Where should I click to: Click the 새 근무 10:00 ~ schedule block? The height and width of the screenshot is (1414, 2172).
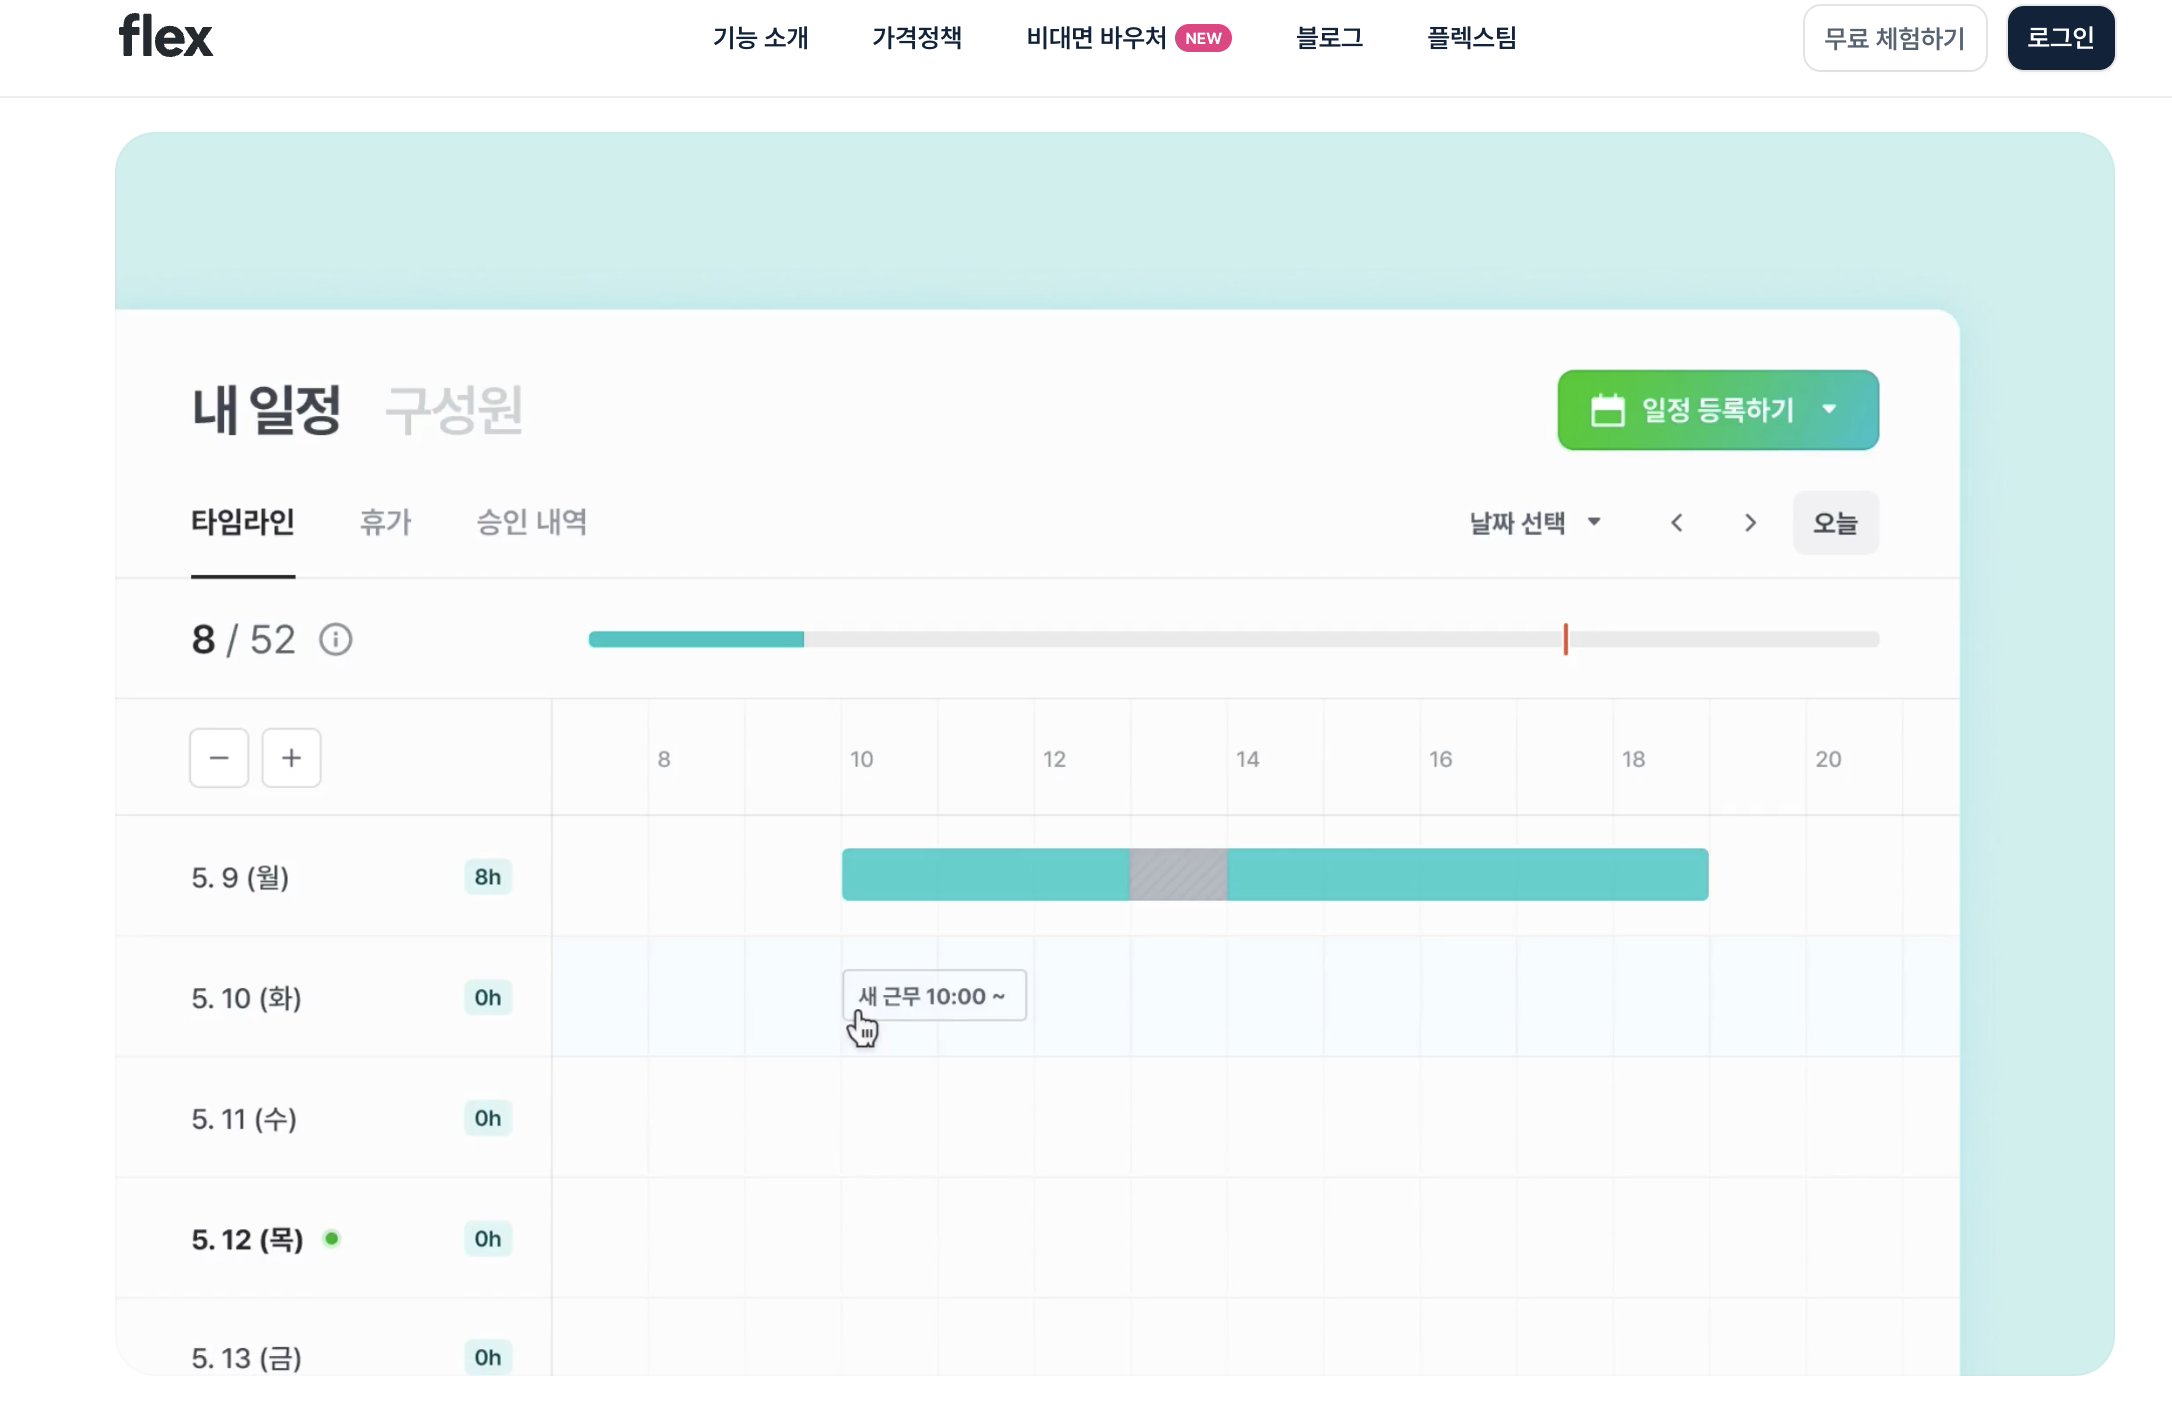pyautogui.click(x=933, y=996)
